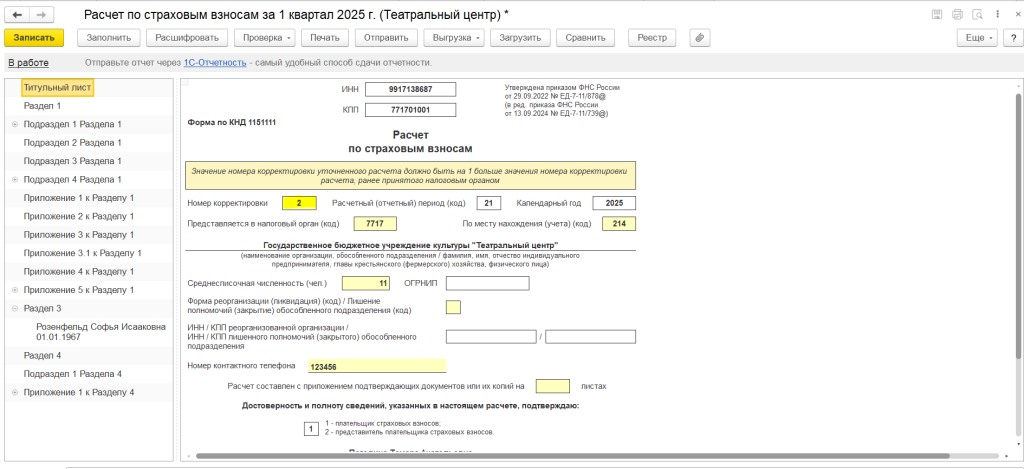This screenshot has height=469, width=1024.
Task: Collapse the Раздел 3 tree node
Action: tap(14, 308)
